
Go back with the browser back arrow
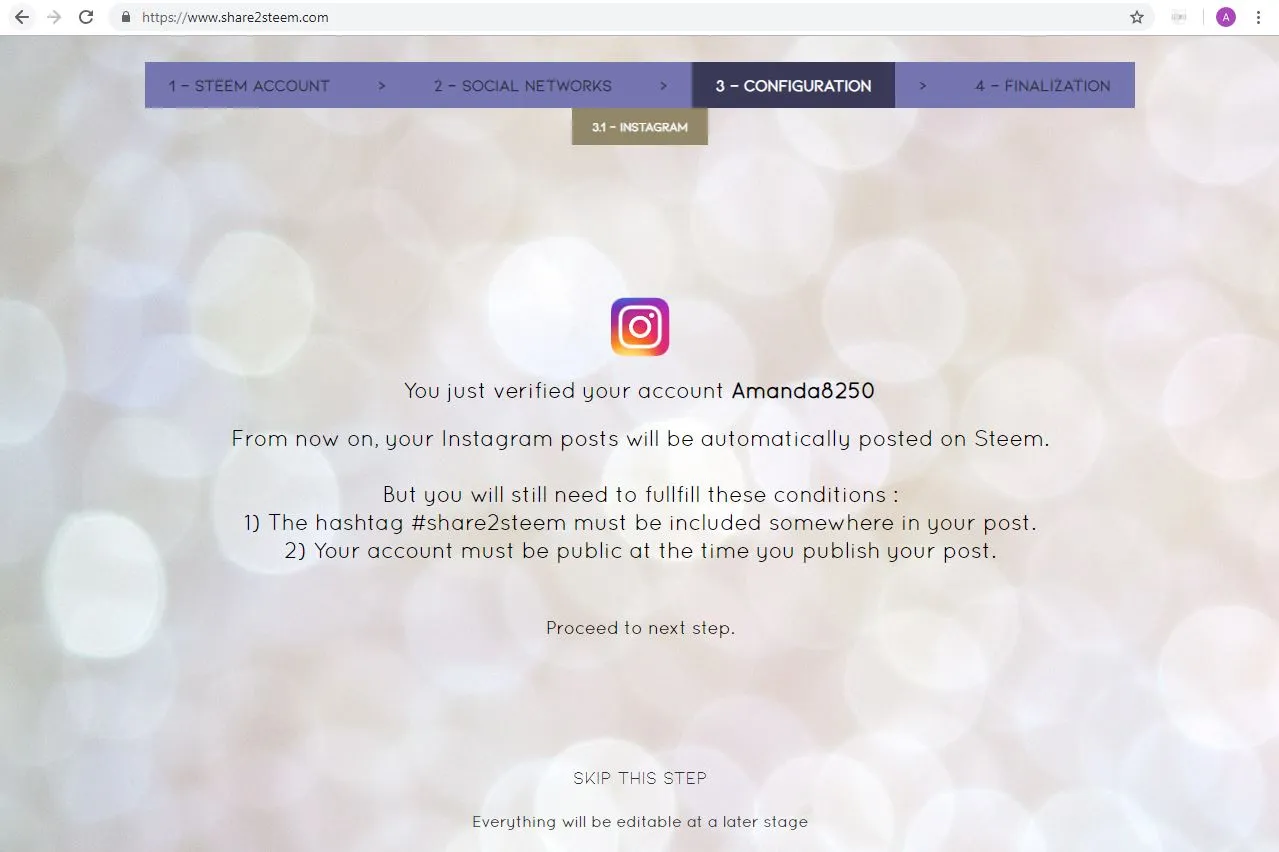(21, 17)
